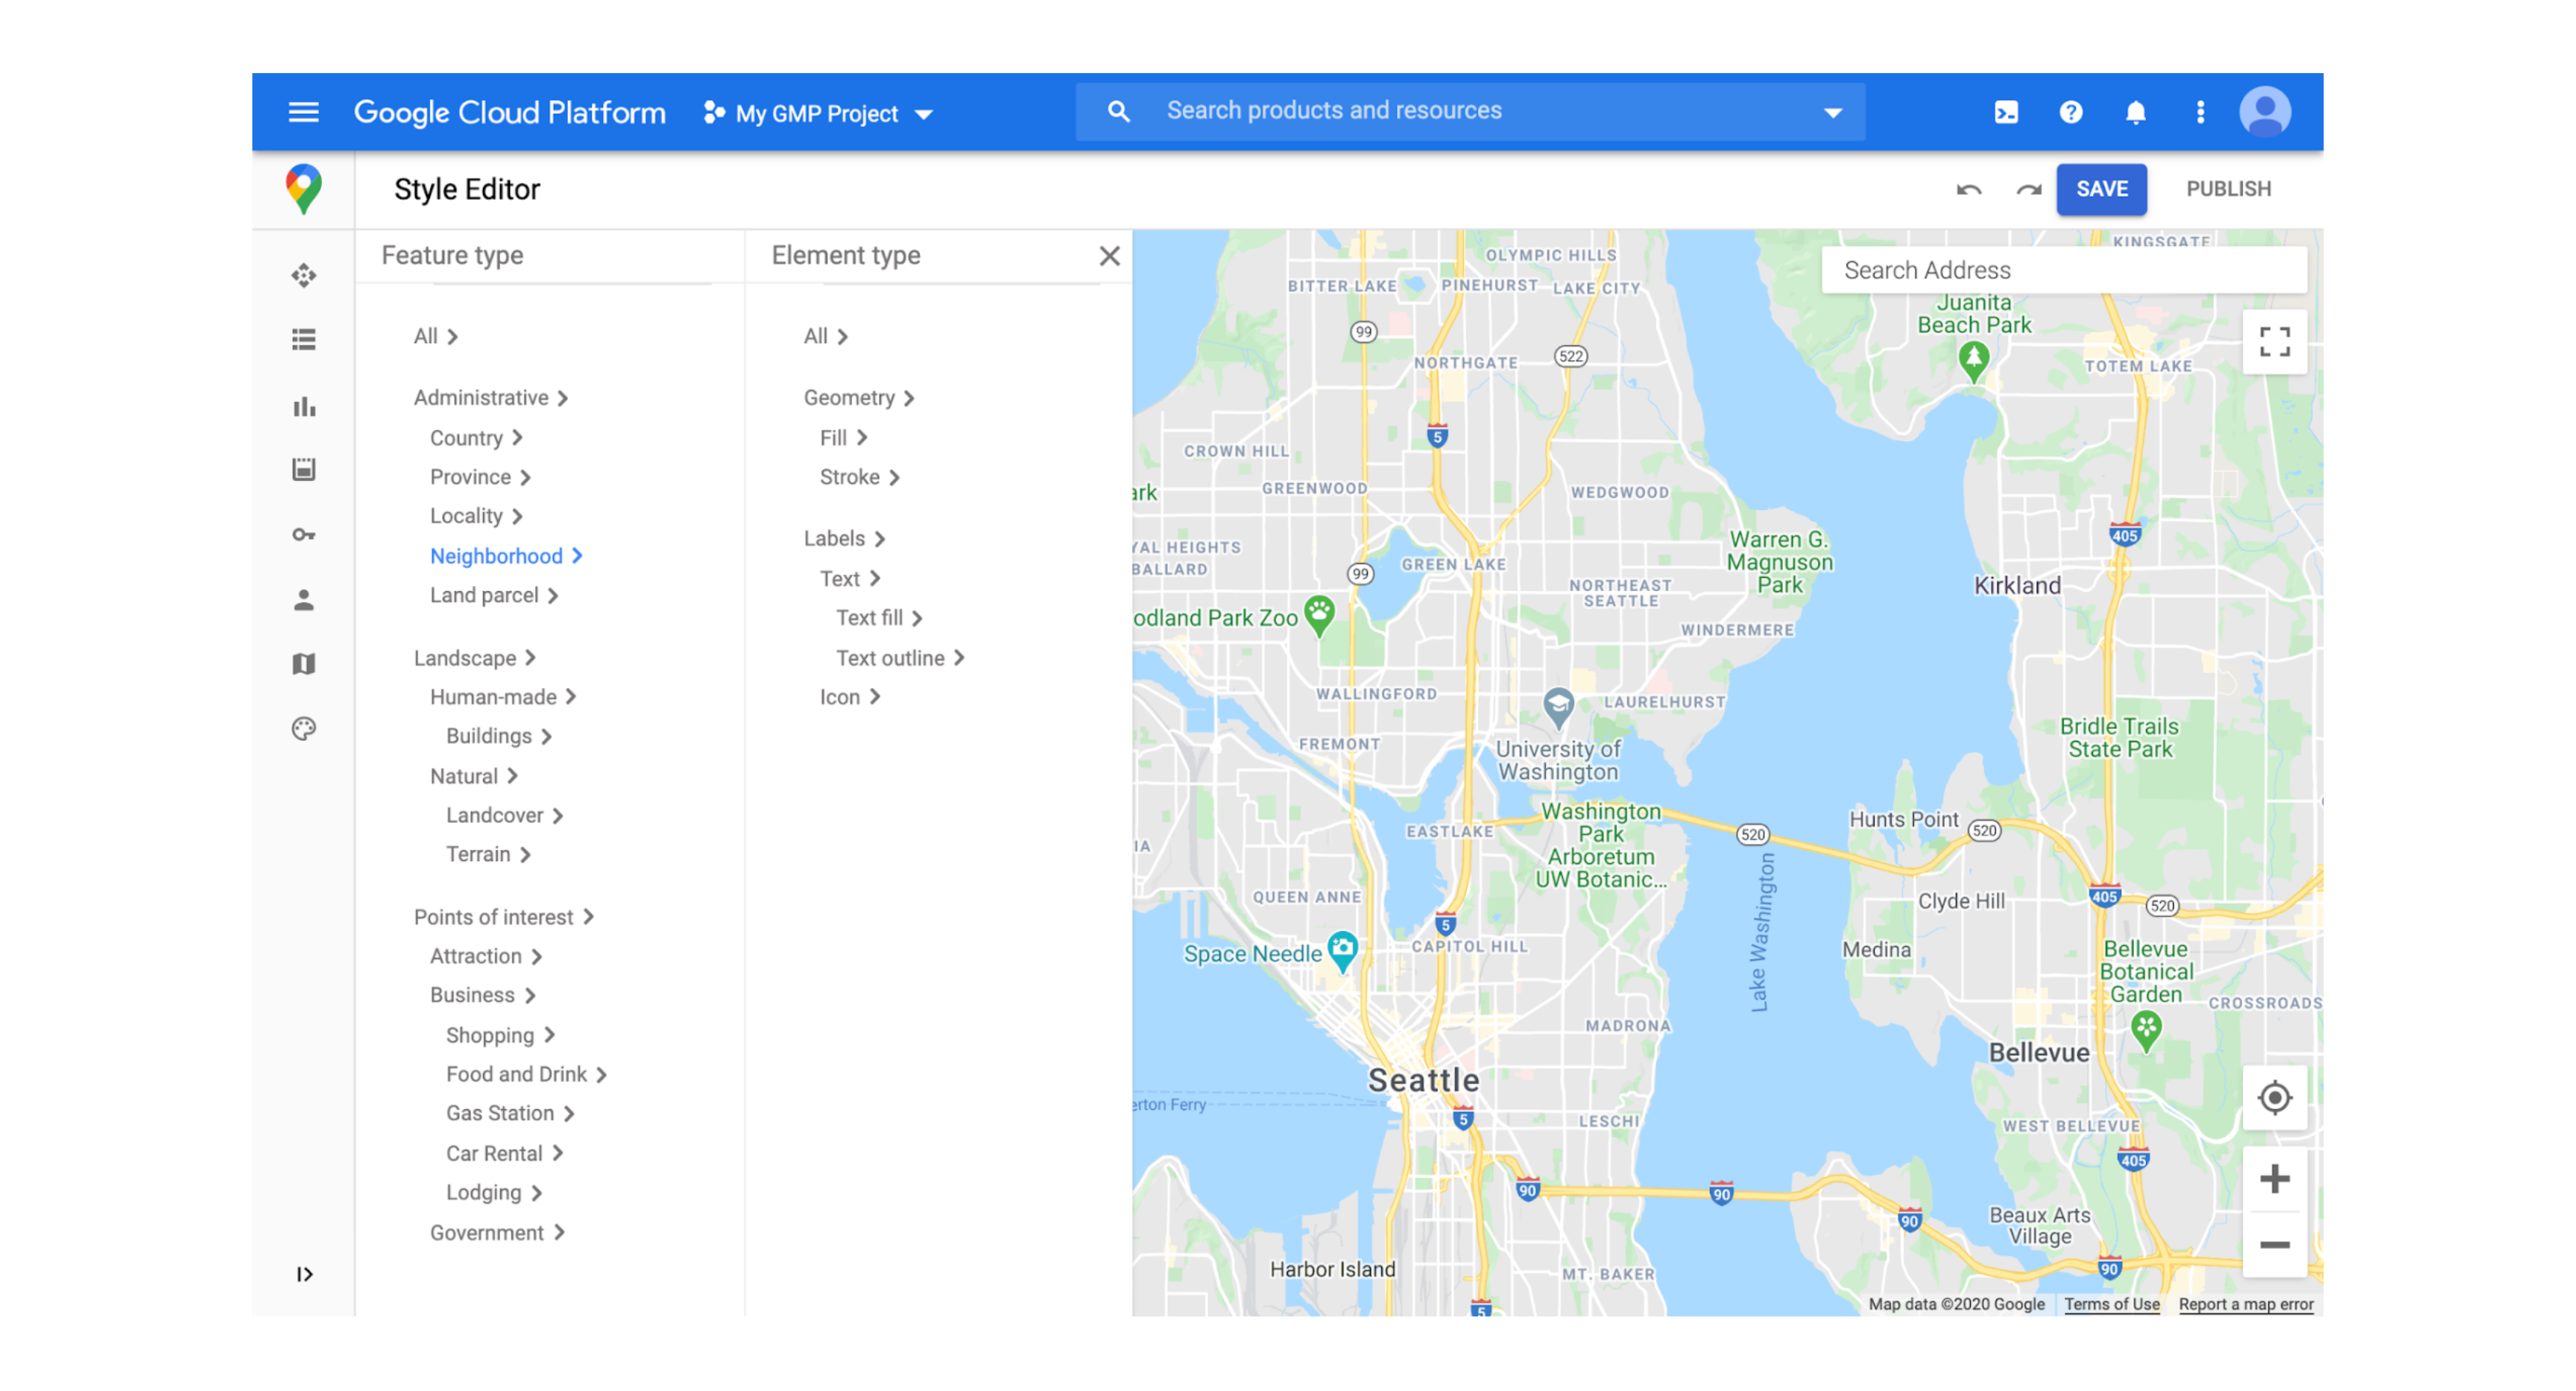Expand the search bar dropdown arrow

tap(1832, 113)
